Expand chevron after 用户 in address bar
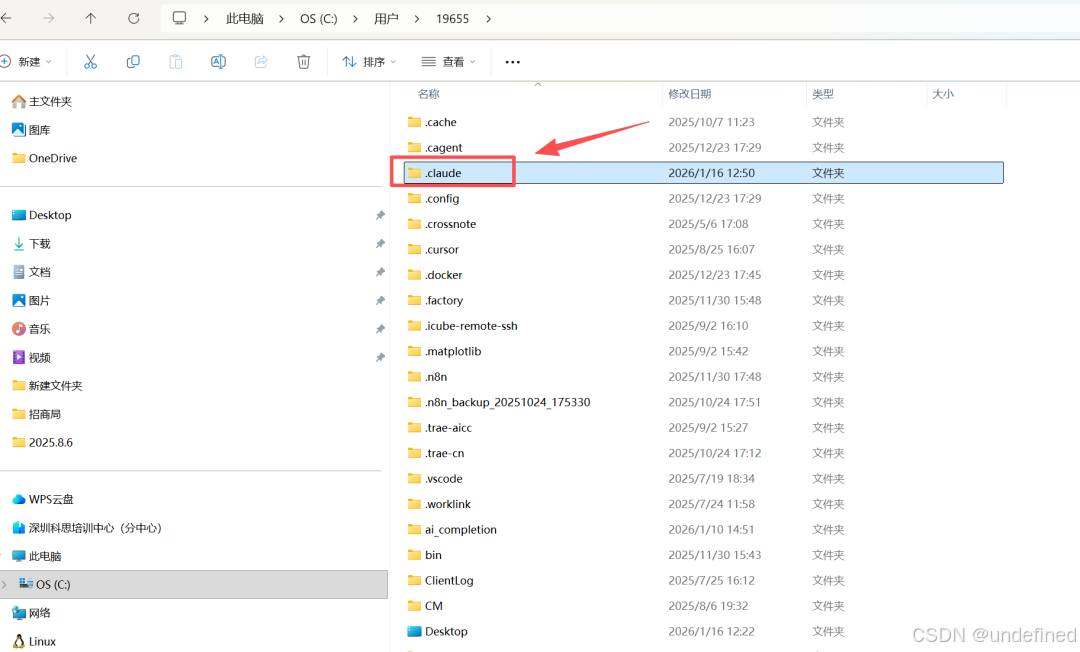Viewport: 1080px width, 652px height. tap(417, 19)
